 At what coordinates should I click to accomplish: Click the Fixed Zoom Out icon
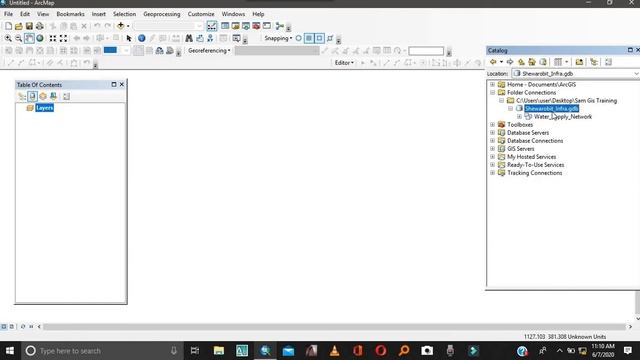[x=63, y=38]
